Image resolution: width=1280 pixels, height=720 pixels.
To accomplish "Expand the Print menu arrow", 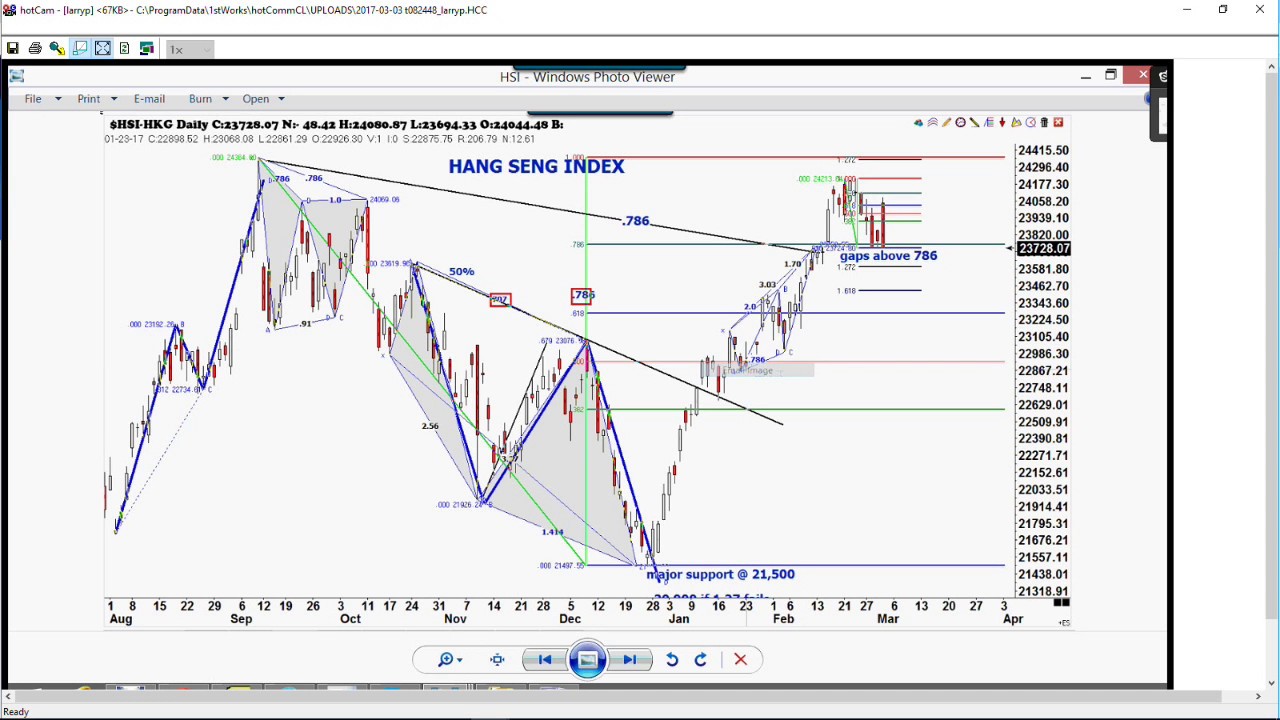I will pos(114,99).
